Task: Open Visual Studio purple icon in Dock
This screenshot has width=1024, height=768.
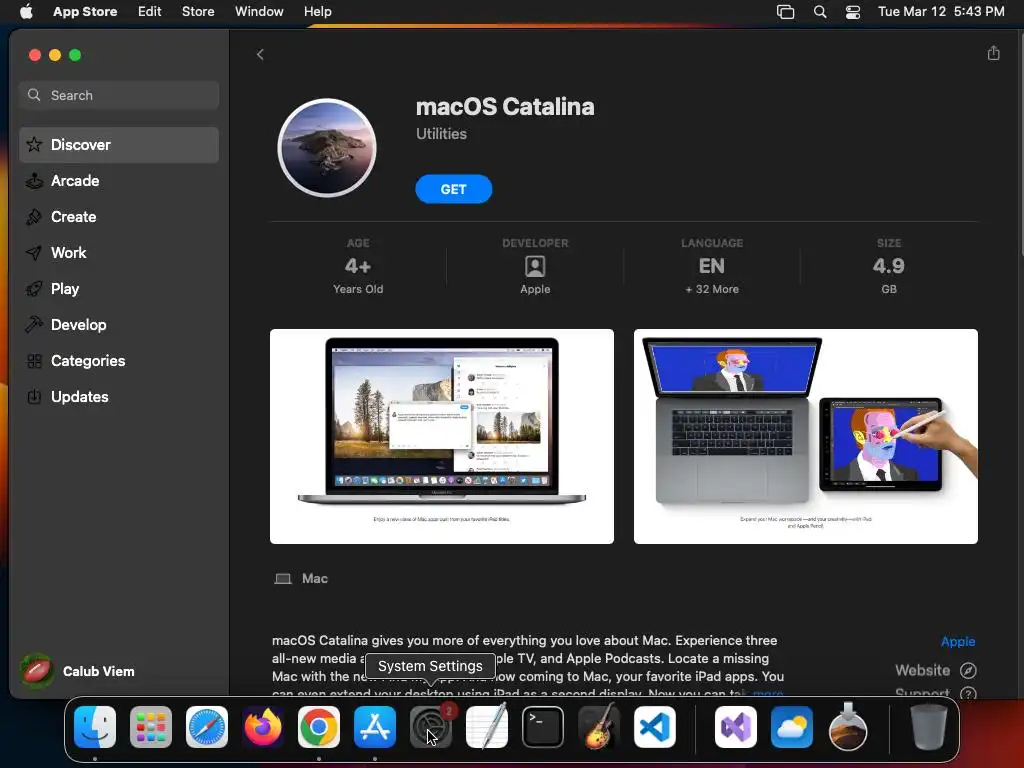Action: tap(736, 727)
